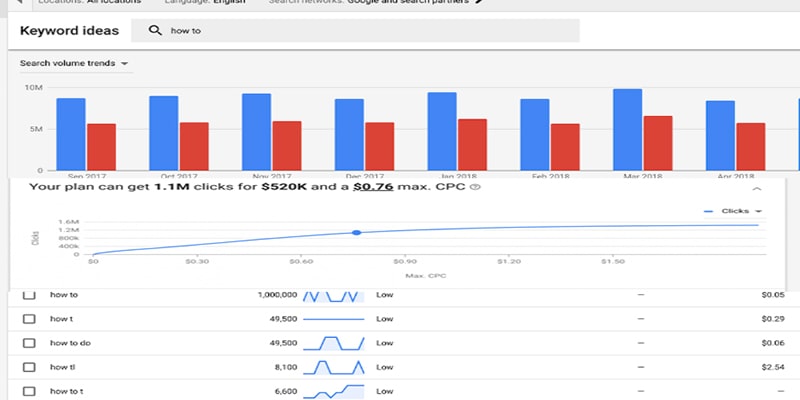Collapse the plan forecast panel chevron

click(x=757, y=189)
